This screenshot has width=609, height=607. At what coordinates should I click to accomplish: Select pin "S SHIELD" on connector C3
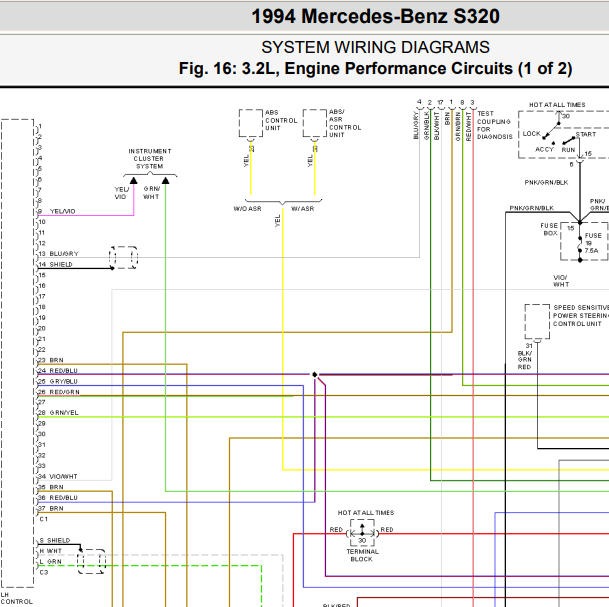point(55,541)
